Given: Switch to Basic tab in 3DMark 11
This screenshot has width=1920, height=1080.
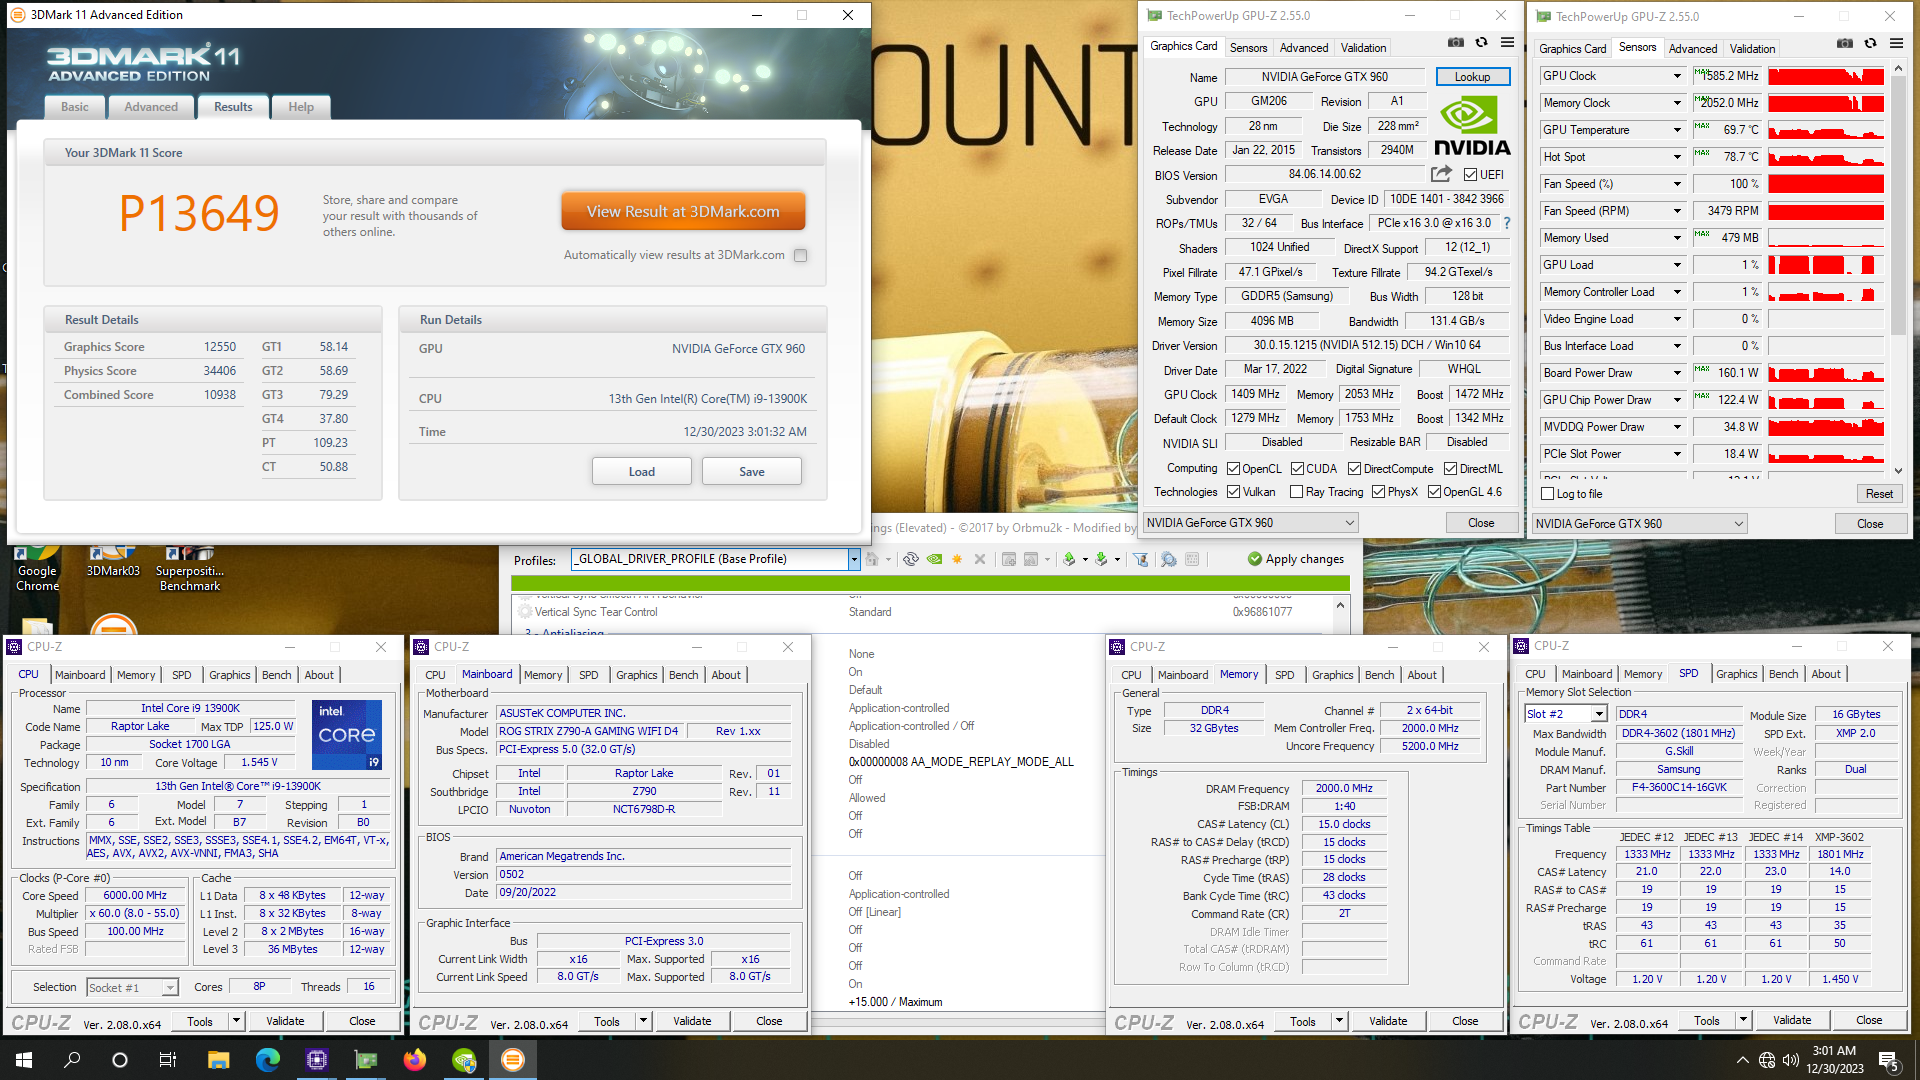Looking at the screenshot, I should (x=75, y=107).
